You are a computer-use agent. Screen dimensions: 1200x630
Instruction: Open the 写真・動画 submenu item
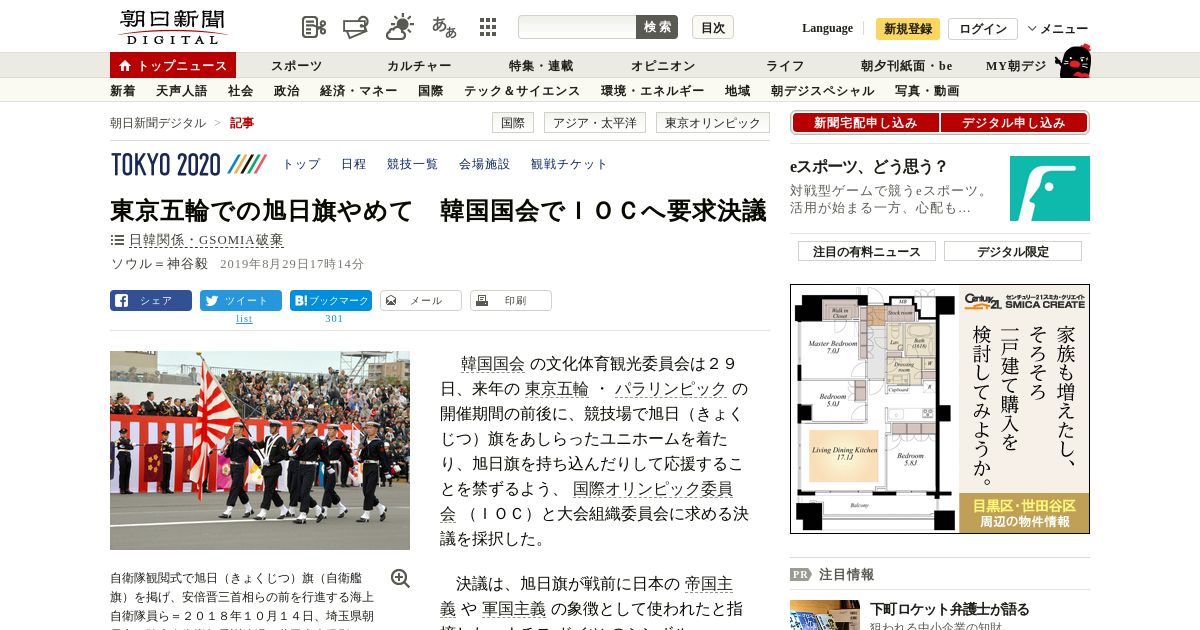927,91
